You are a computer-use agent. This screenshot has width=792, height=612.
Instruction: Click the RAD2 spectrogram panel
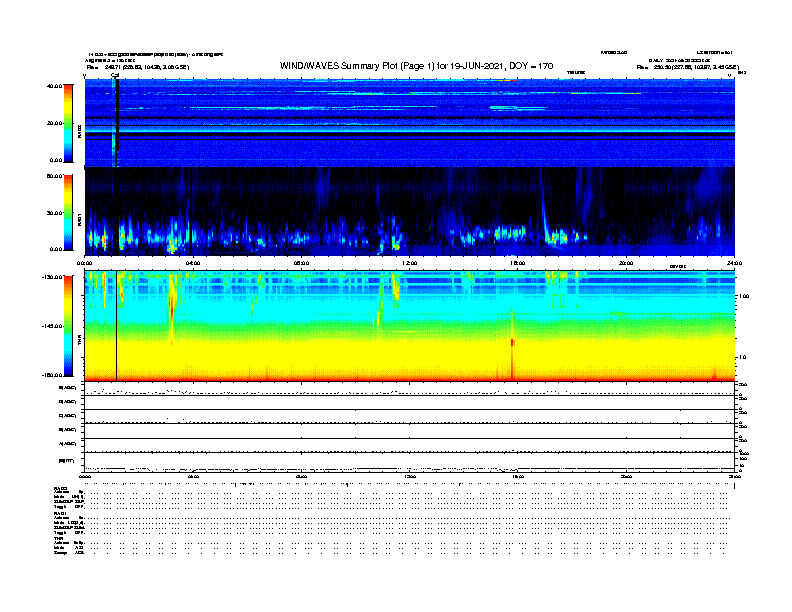tap(410, 123)
